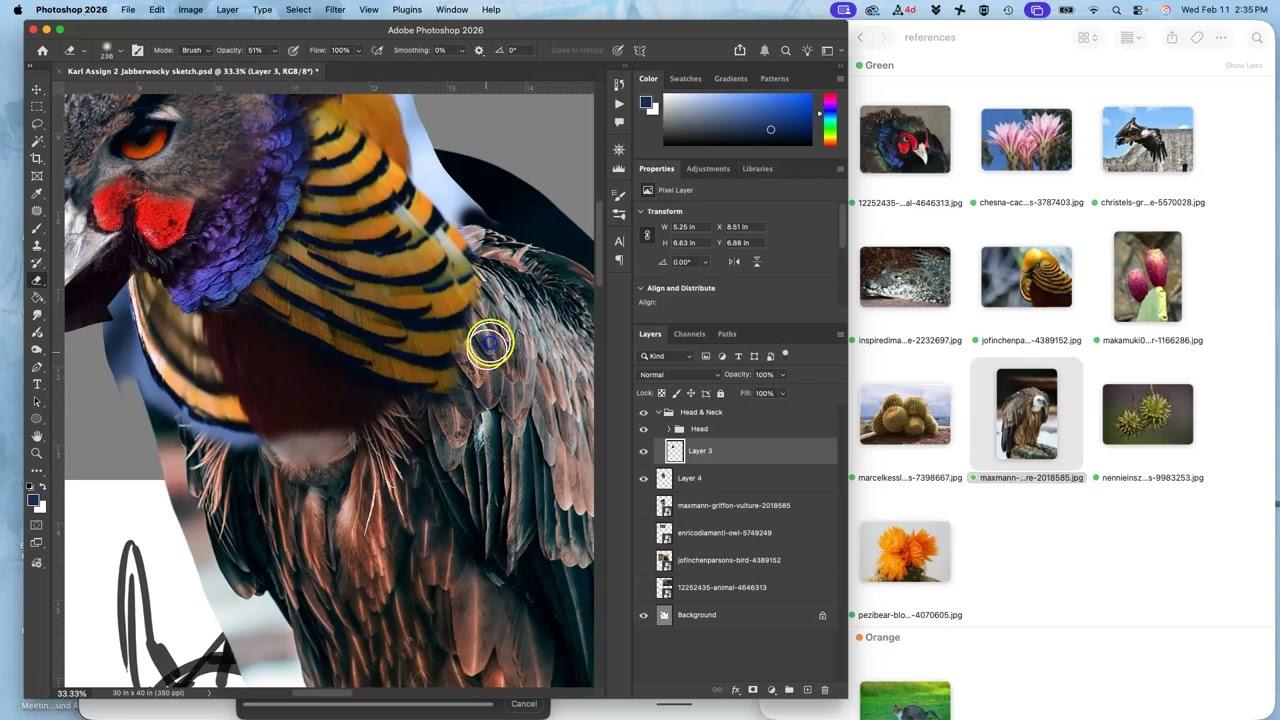Open the Adjustments tab

click(708, 168)
